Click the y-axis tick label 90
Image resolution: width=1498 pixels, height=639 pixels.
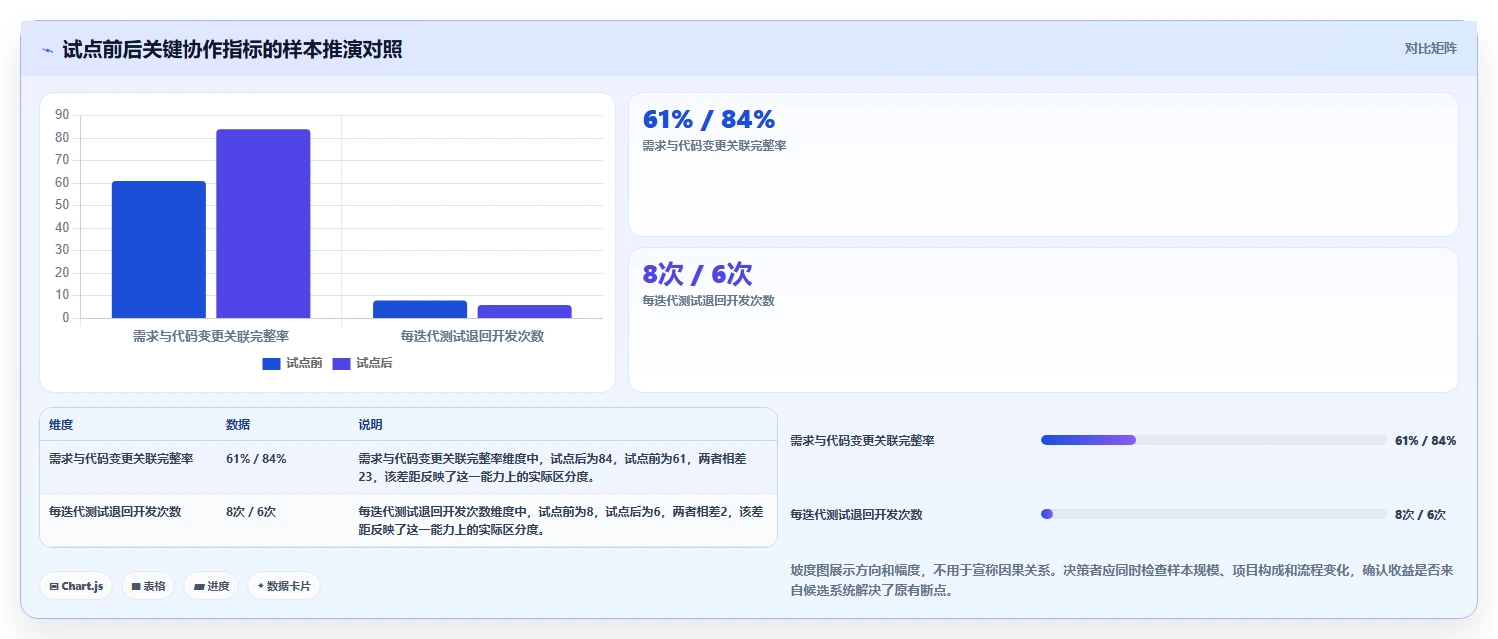click(62, 114)
